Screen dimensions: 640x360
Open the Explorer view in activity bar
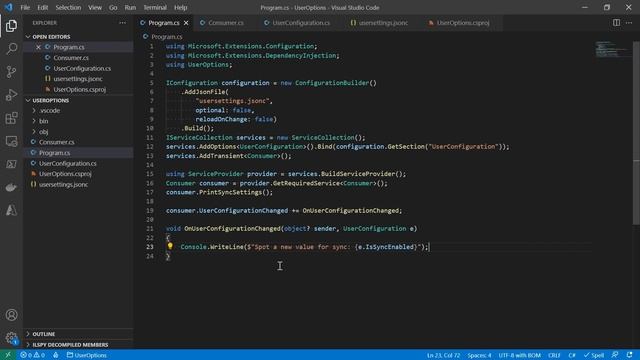[x=11, y=26]
